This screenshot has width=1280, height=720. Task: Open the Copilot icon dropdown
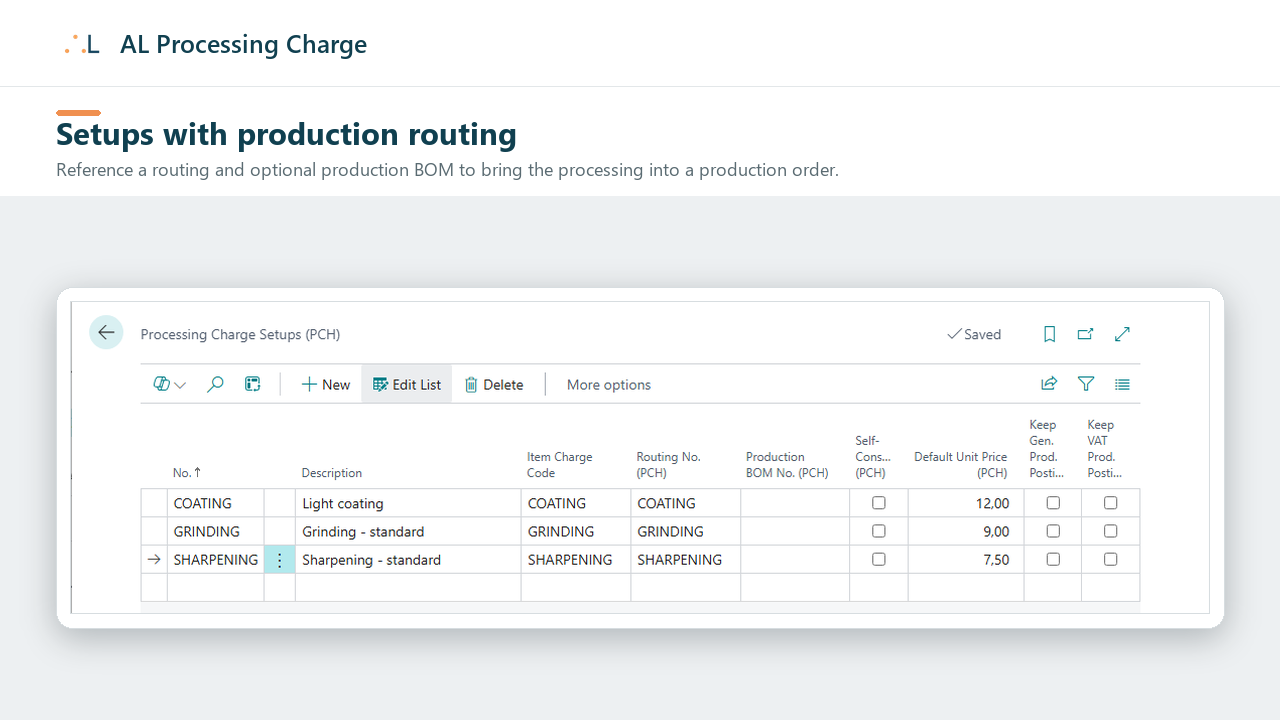point(170,384)
